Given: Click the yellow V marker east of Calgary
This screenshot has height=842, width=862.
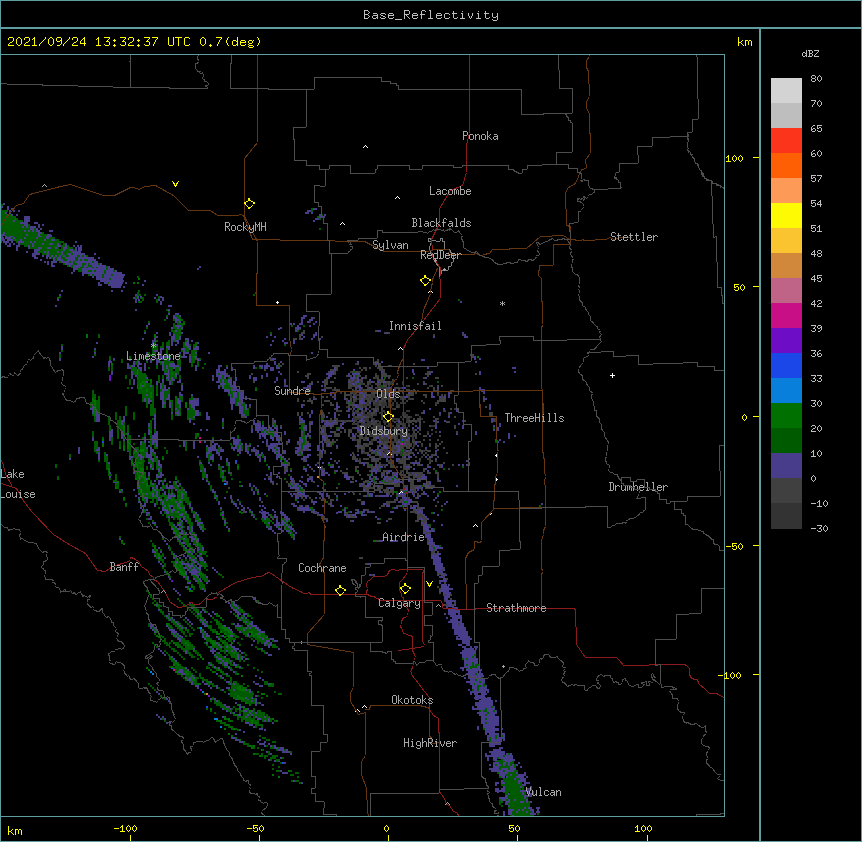Looking at the screenshot, I should [x=429, y=584].
